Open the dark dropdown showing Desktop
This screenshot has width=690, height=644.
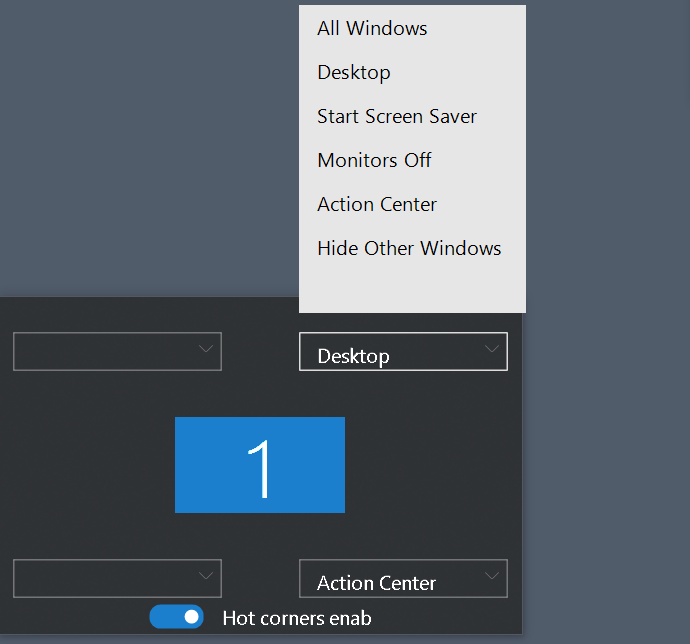[x=403, y=351]
